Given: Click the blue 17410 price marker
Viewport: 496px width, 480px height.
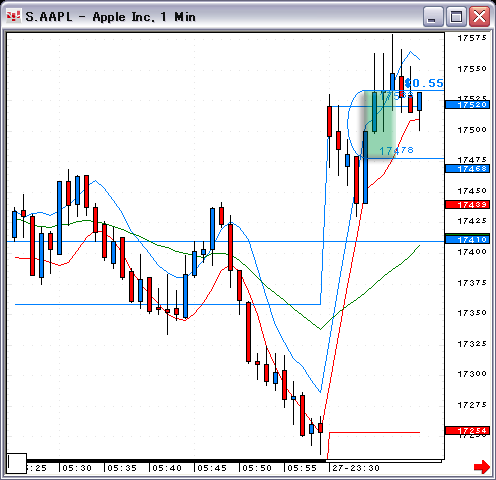Looking at the screenshot, I should 467,240.
